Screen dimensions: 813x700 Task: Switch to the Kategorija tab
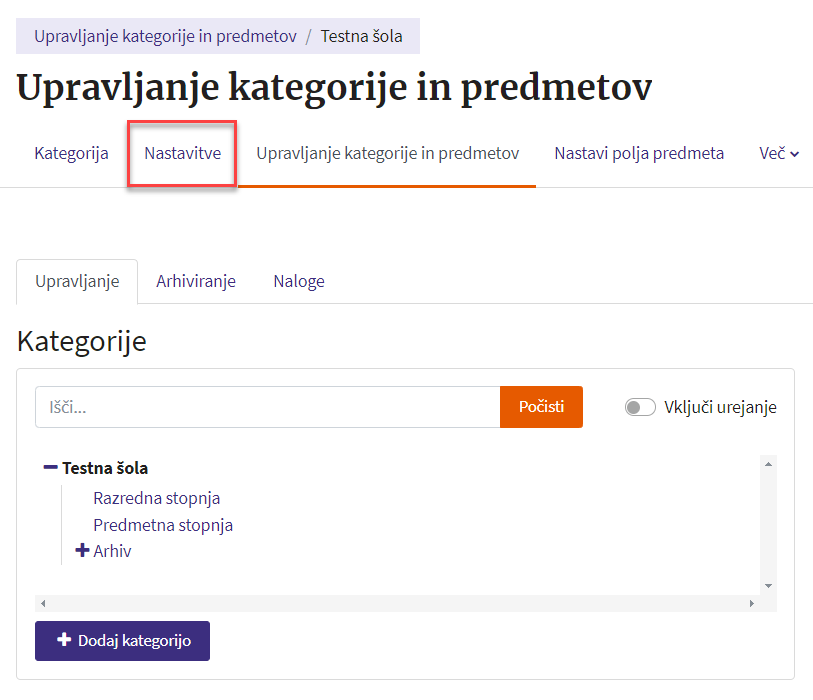[x=71, y=154]
